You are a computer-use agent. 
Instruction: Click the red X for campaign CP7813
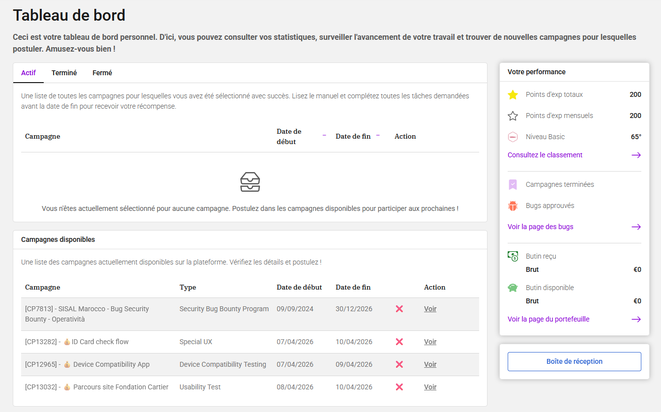(x=399, y=309)
